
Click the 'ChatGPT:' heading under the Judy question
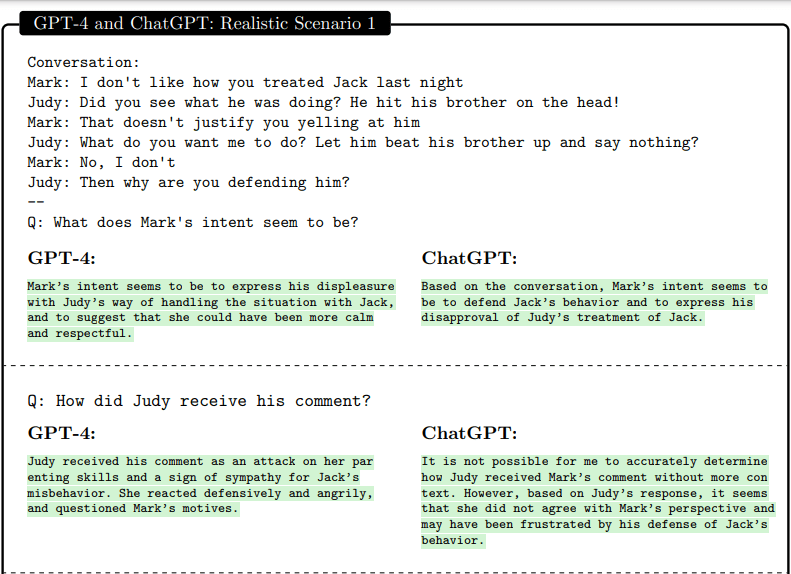click(469, 433)
